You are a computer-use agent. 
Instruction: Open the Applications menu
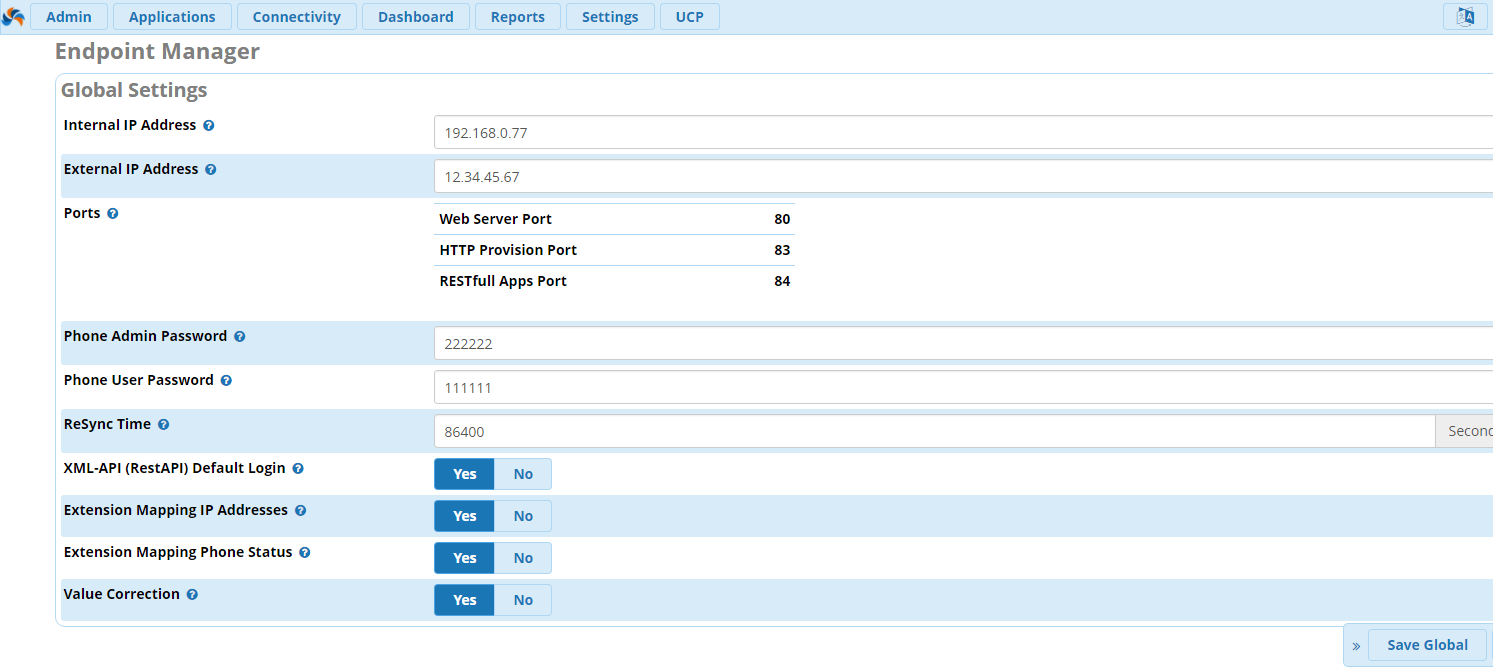(x=172, y=17)
